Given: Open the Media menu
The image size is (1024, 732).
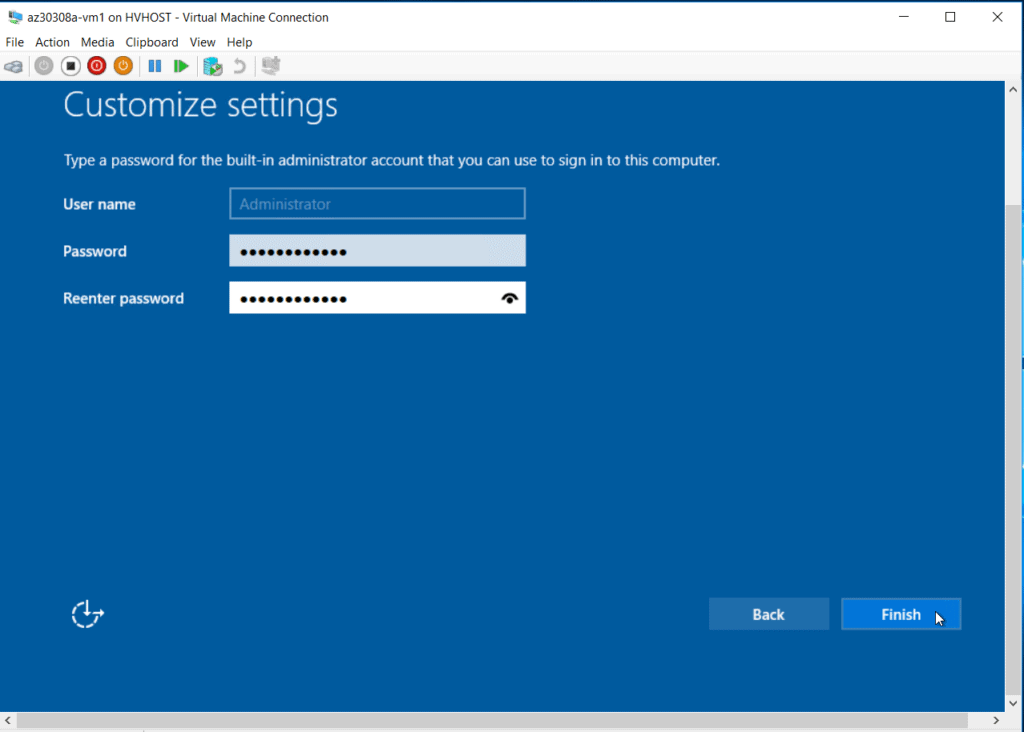Looking at the screenshot, I should (97, 42).
